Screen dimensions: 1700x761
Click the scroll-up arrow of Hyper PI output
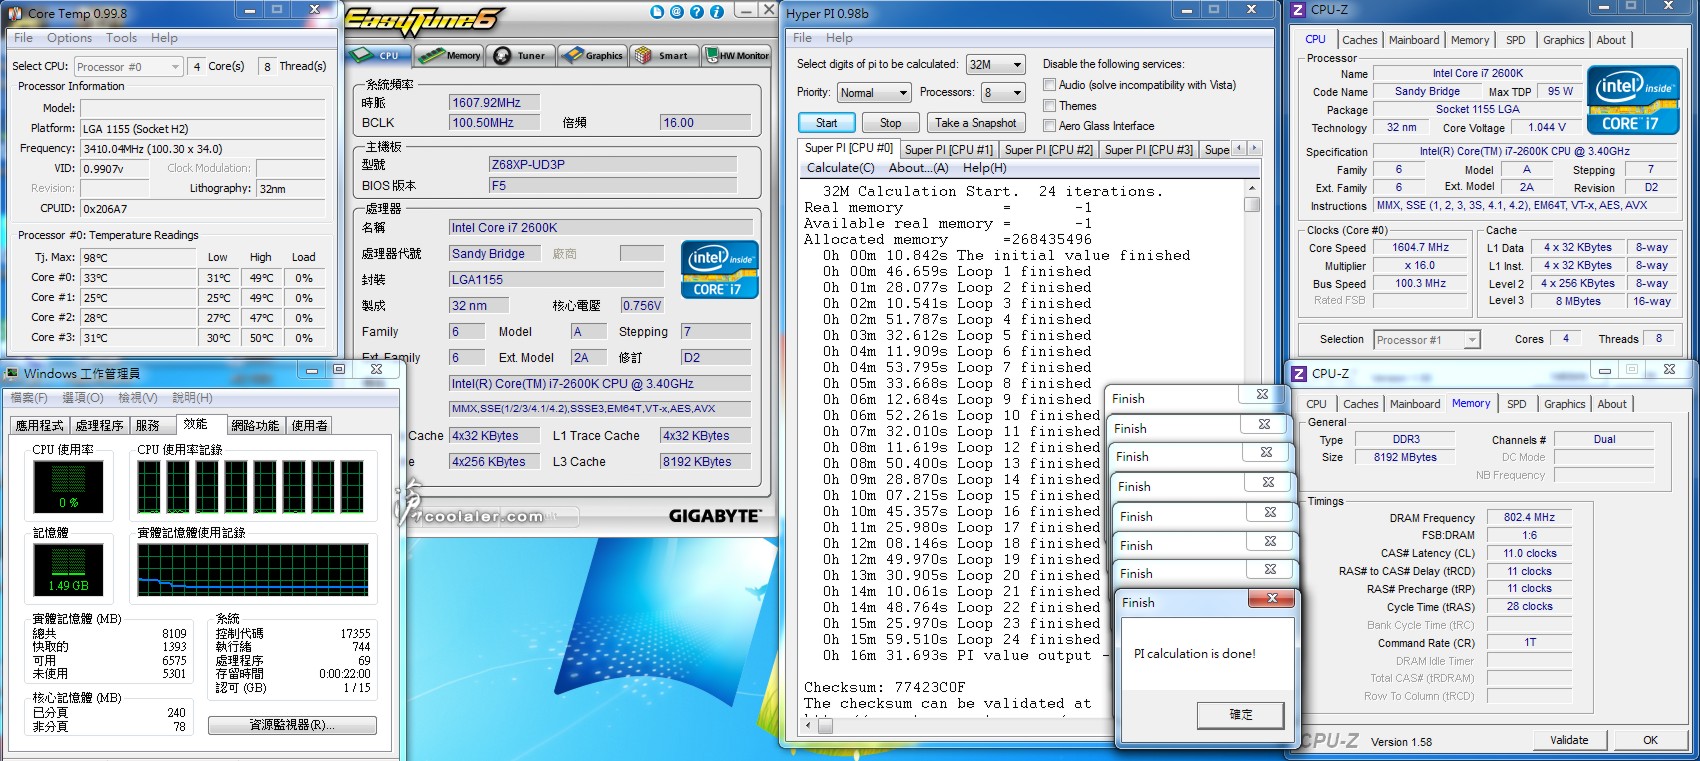(x=1251, y=188)
